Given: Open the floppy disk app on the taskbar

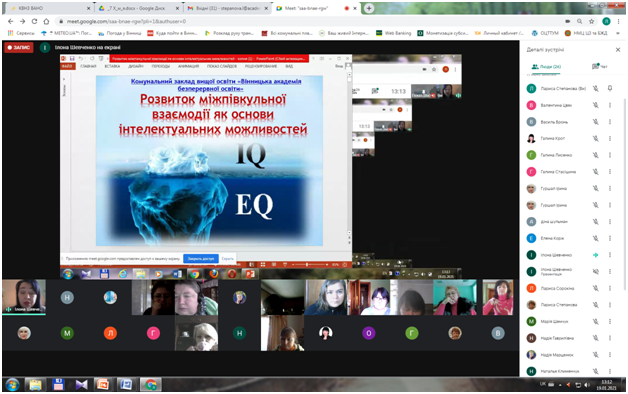Looking at the screenshot, I should [58, 385].
